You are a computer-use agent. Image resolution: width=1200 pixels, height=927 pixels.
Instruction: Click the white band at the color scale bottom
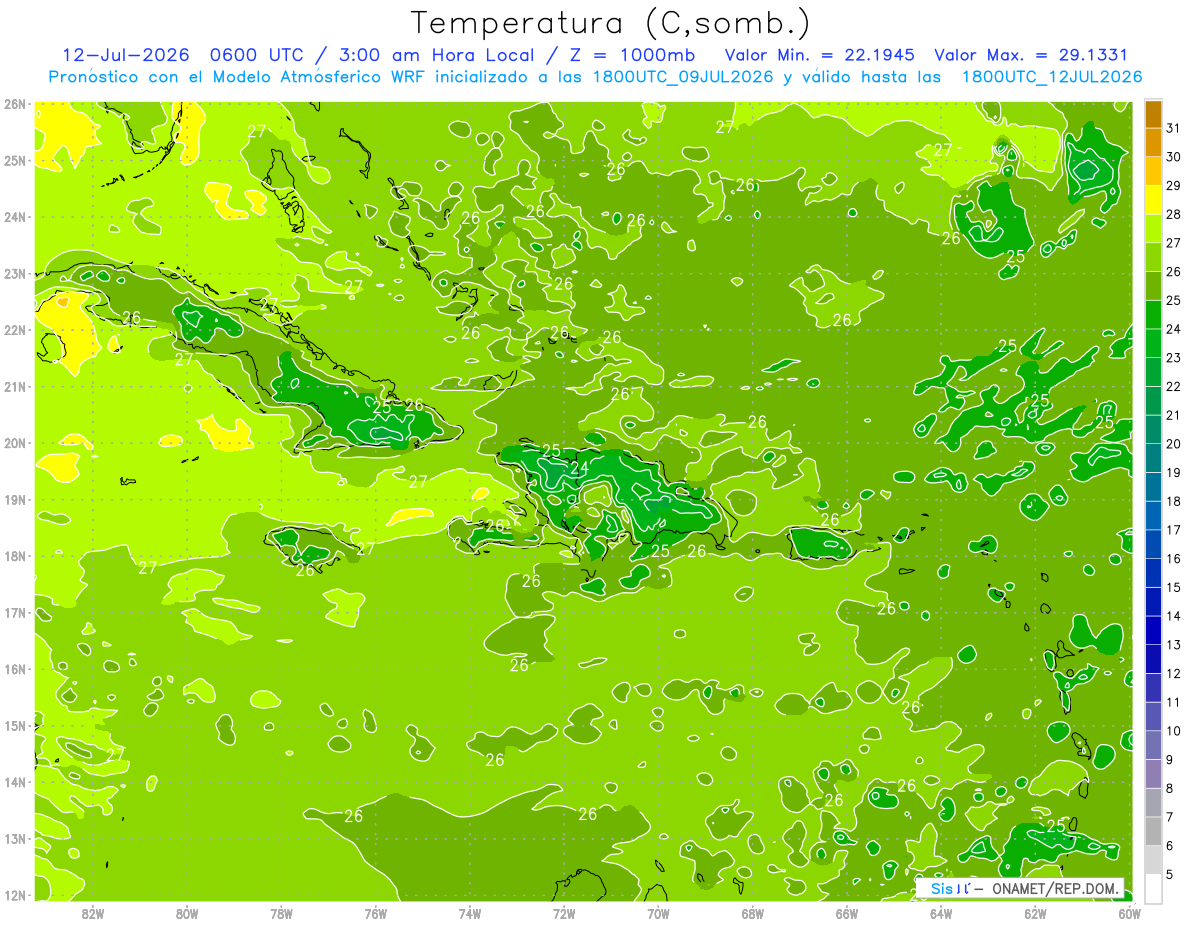(1153, 888)
